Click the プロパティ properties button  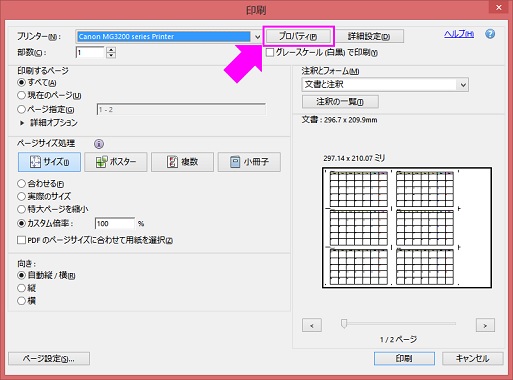298,36
